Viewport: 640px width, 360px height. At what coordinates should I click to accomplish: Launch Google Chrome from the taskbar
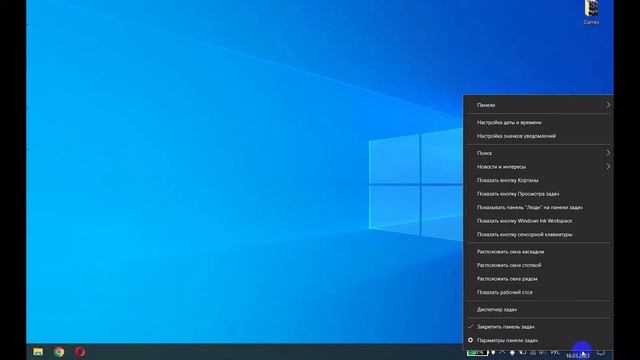(x=59, y=352)
